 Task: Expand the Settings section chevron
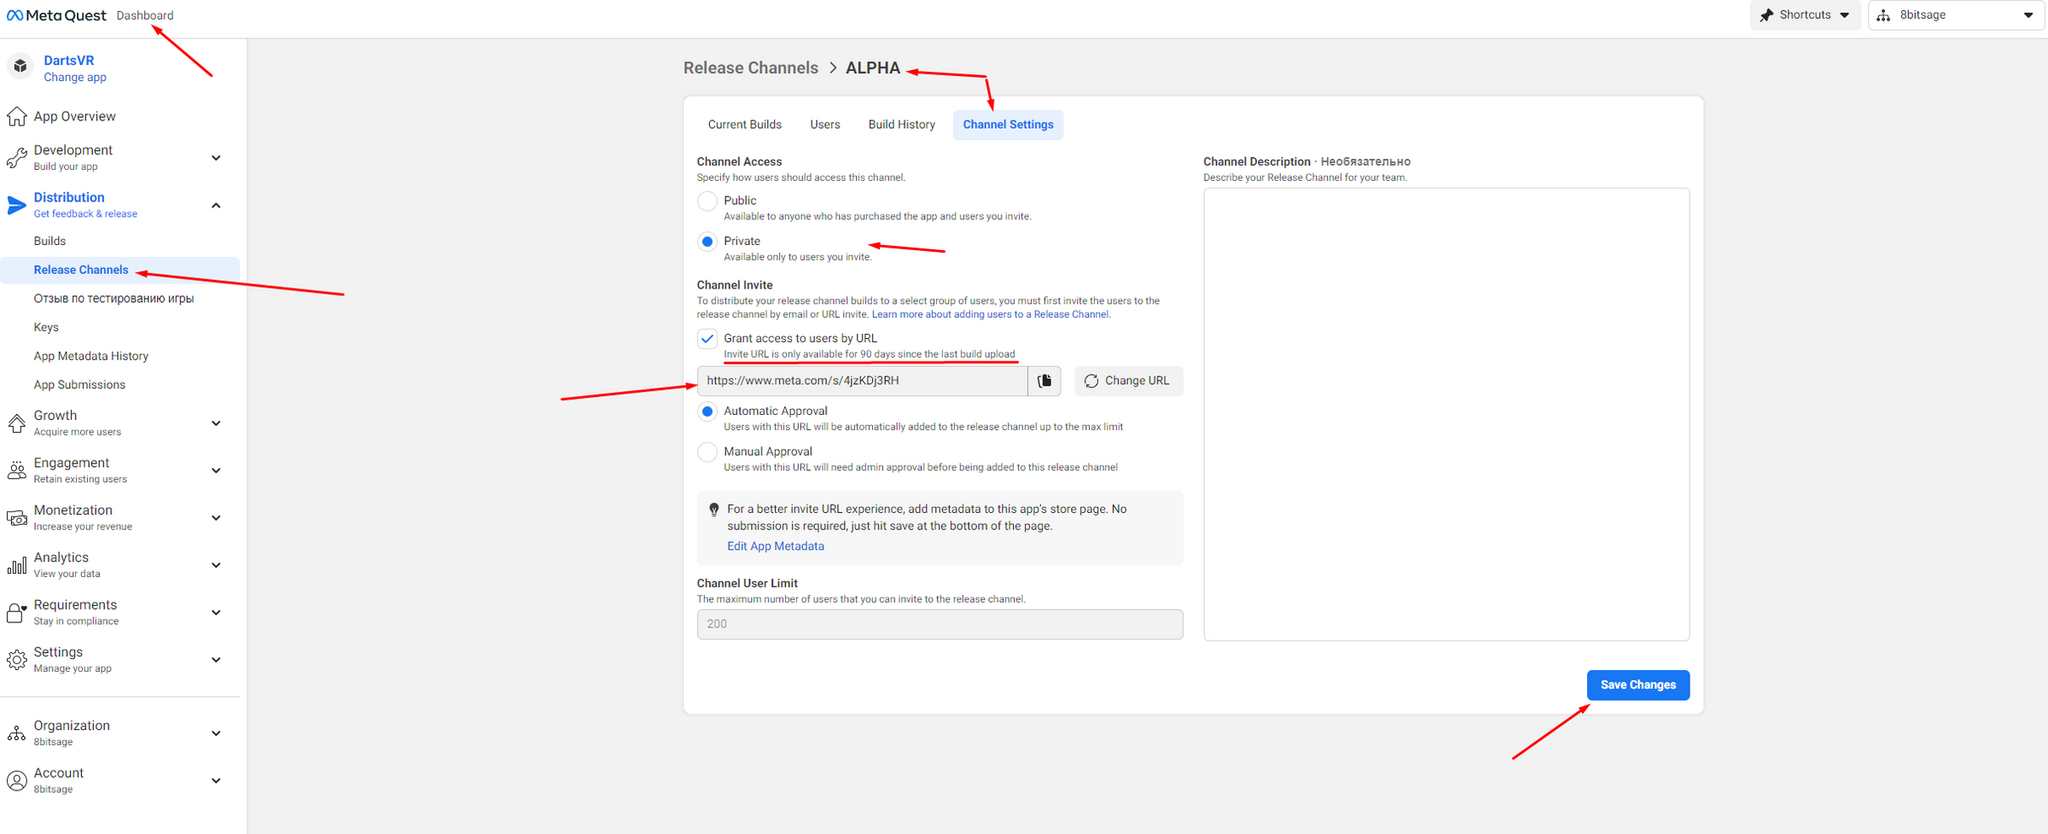click(216, 660)
